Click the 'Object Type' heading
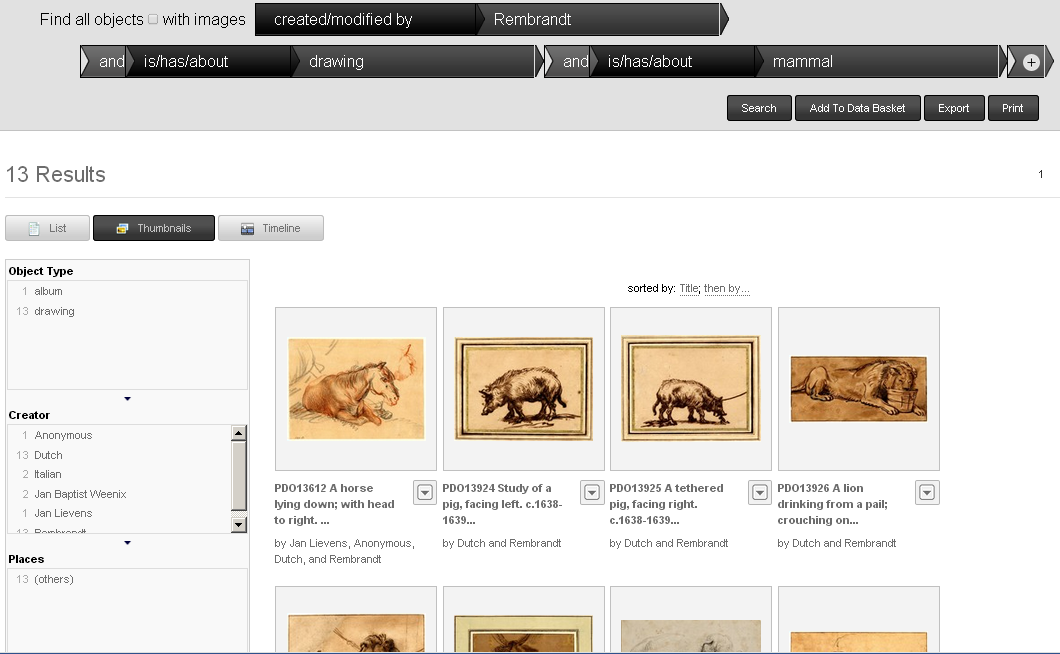The image size is (1060, 654). coord(41,271)
